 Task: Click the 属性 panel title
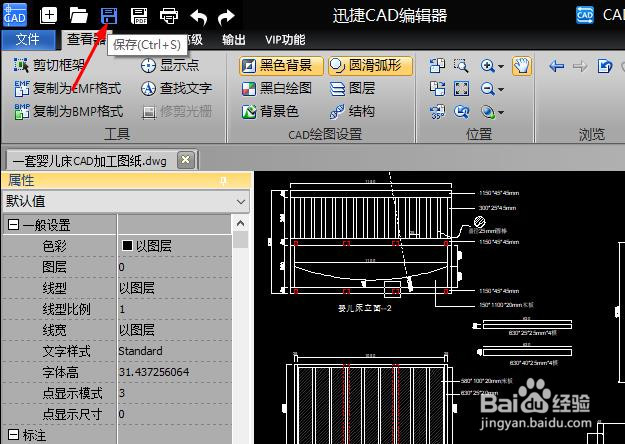pyautogui.click(x=21, y=181)
